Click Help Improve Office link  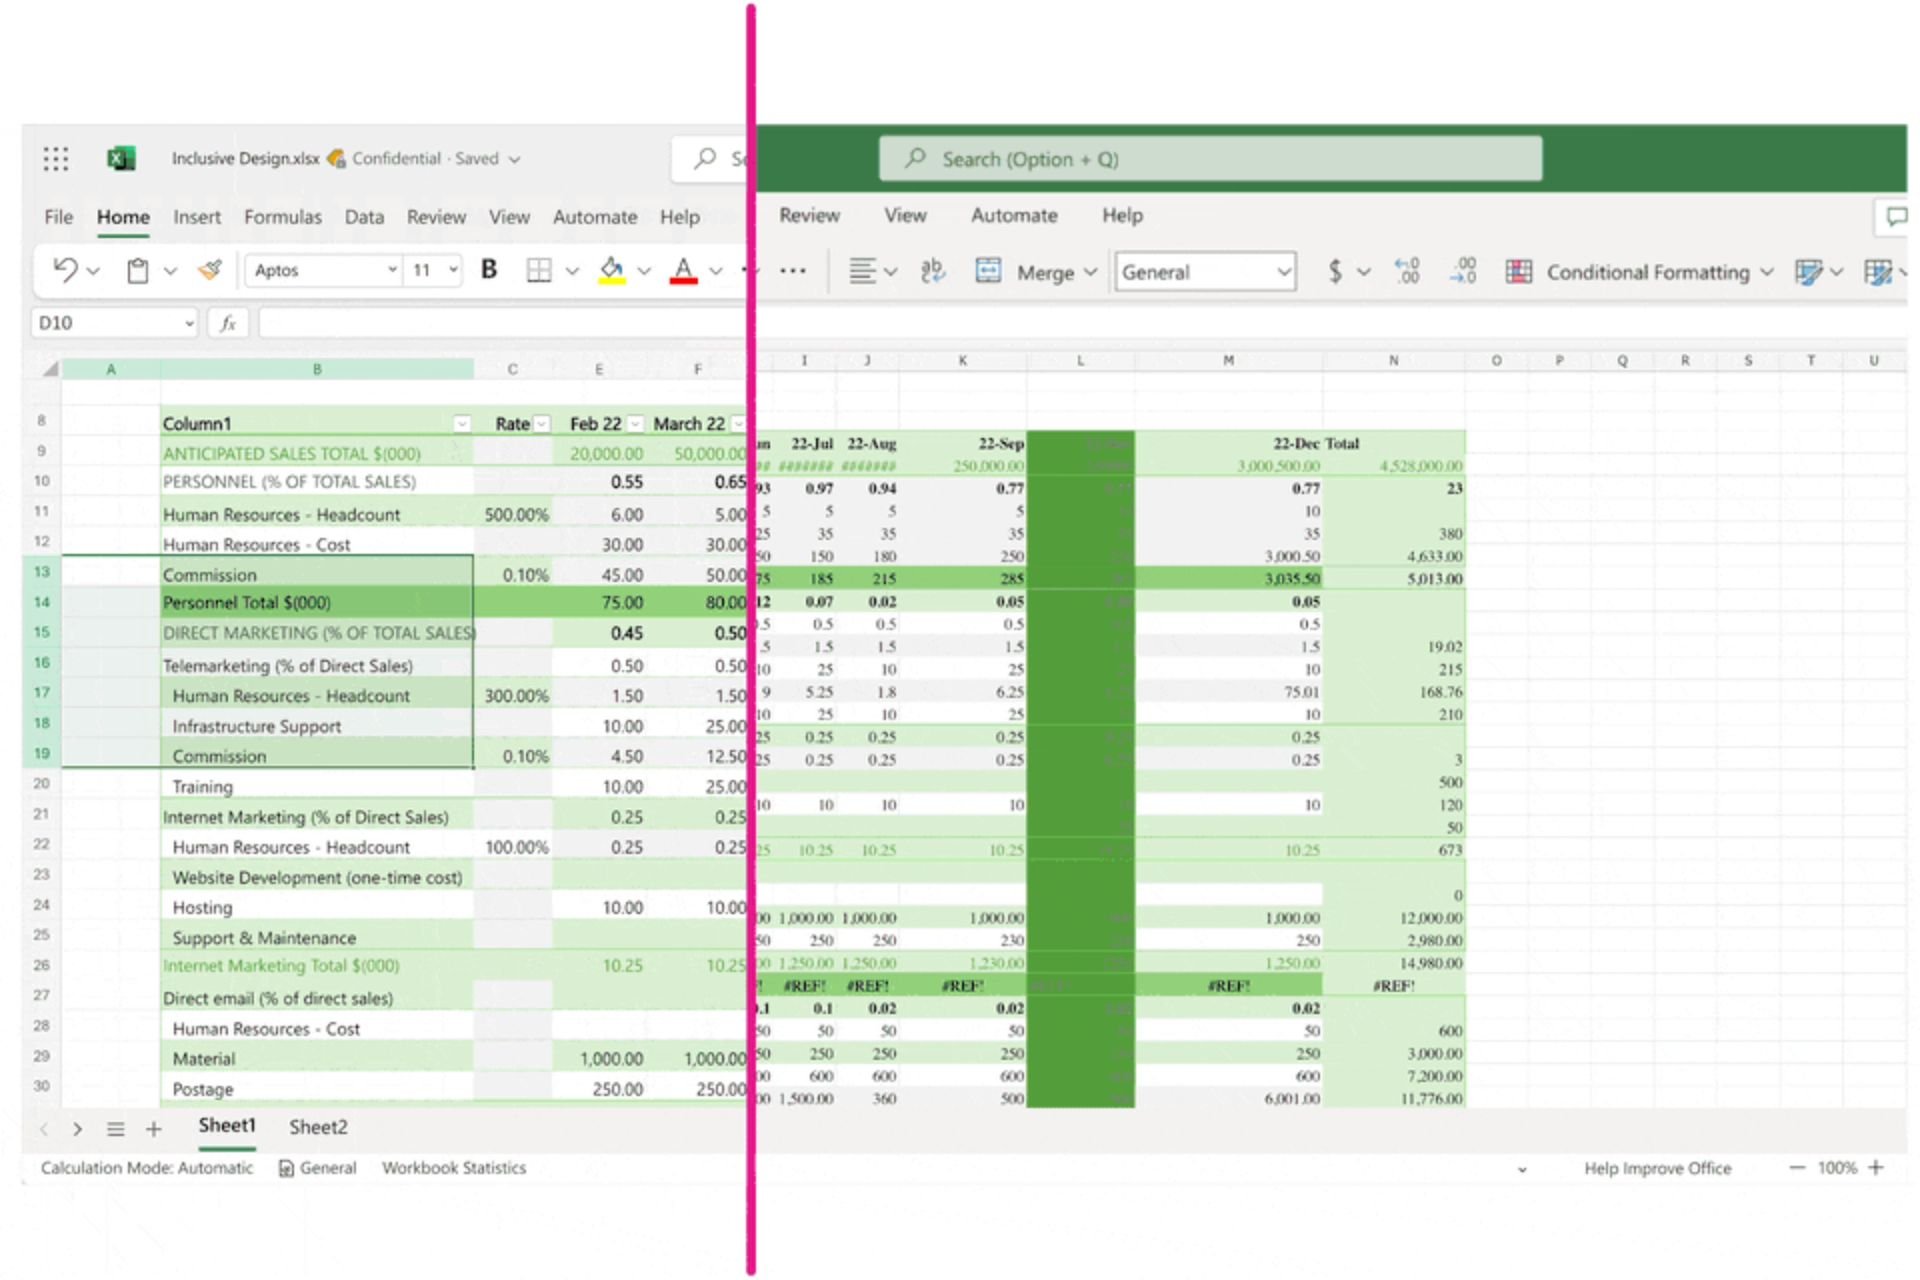pos(1657,1168)
